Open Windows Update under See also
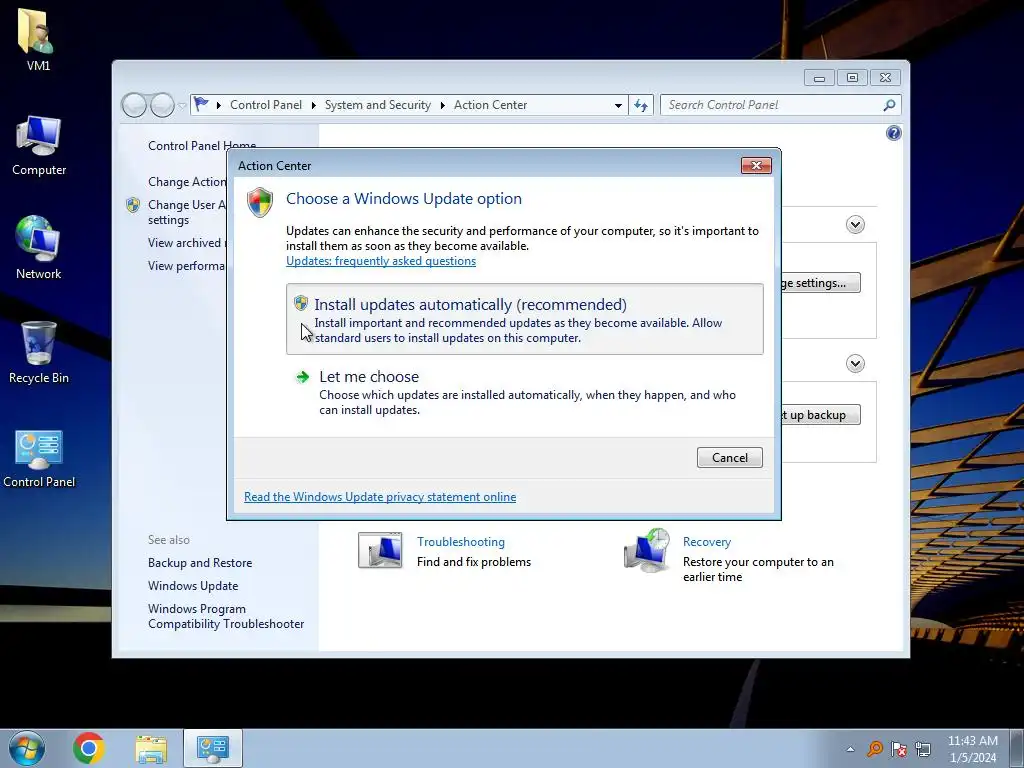The height and width of the screenshot is (768, 1024). (x=193, y=586)
